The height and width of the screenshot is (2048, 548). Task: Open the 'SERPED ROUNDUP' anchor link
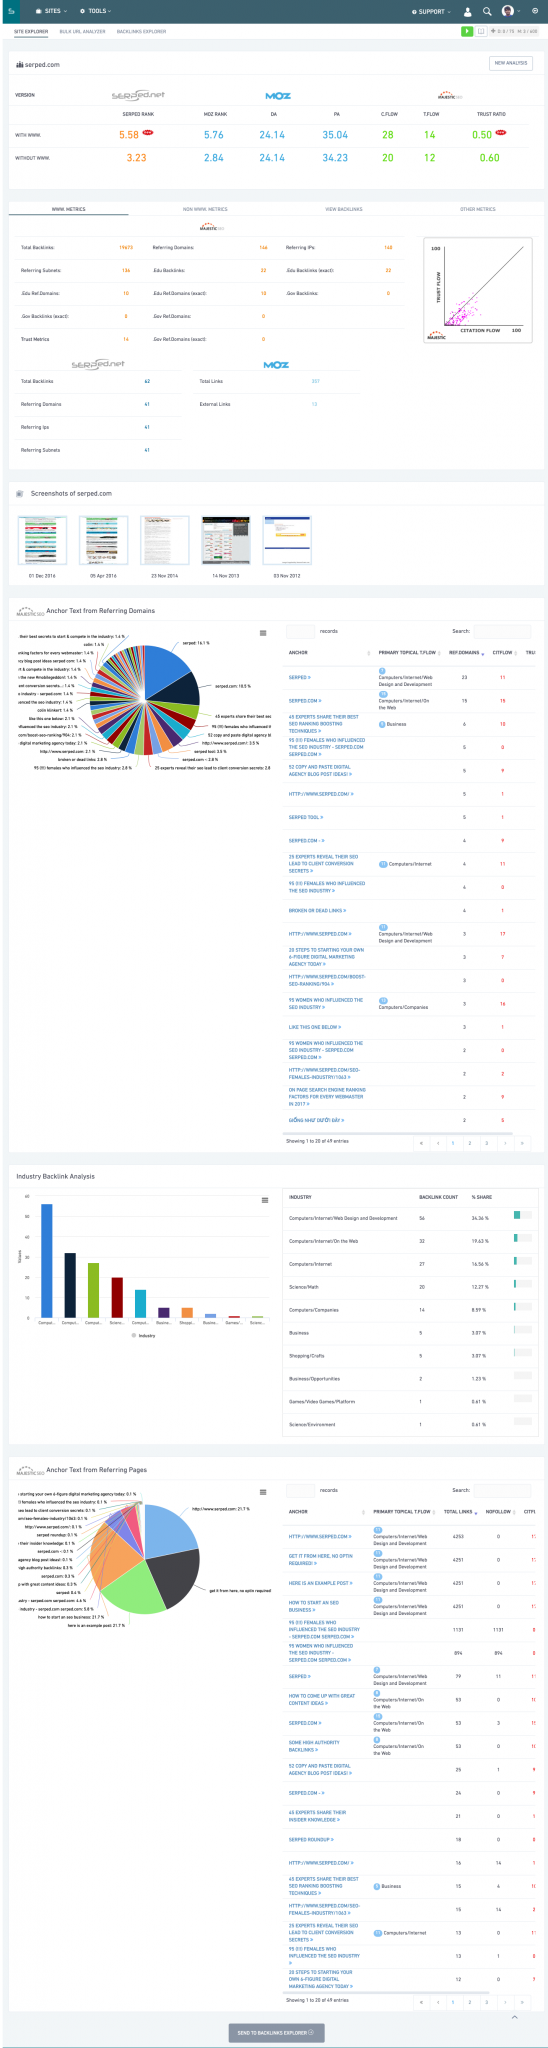[x=312, y=1839]
